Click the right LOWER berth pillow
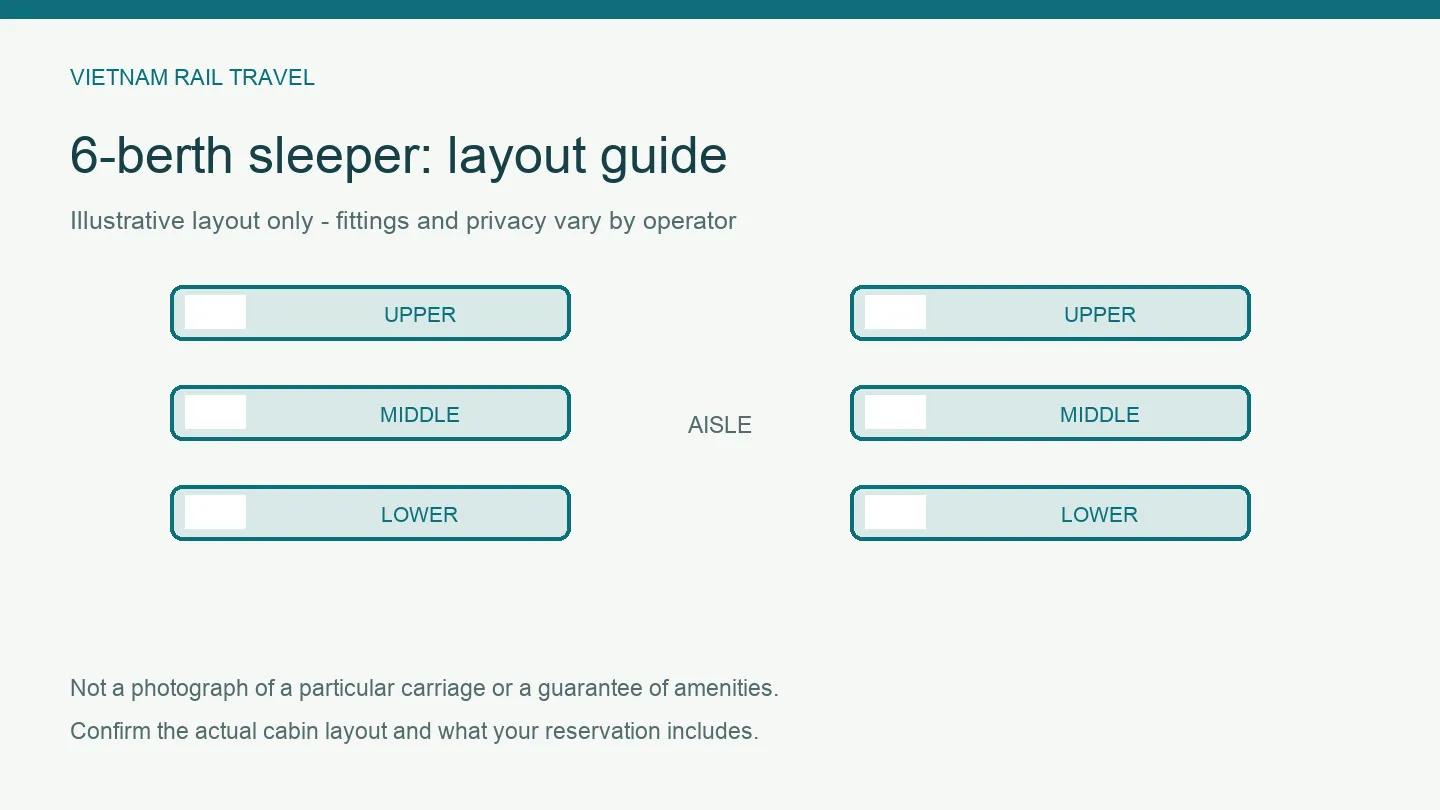Image resolution: width=1440 pixels, height=810 pixels. click(x=895, y=512)
